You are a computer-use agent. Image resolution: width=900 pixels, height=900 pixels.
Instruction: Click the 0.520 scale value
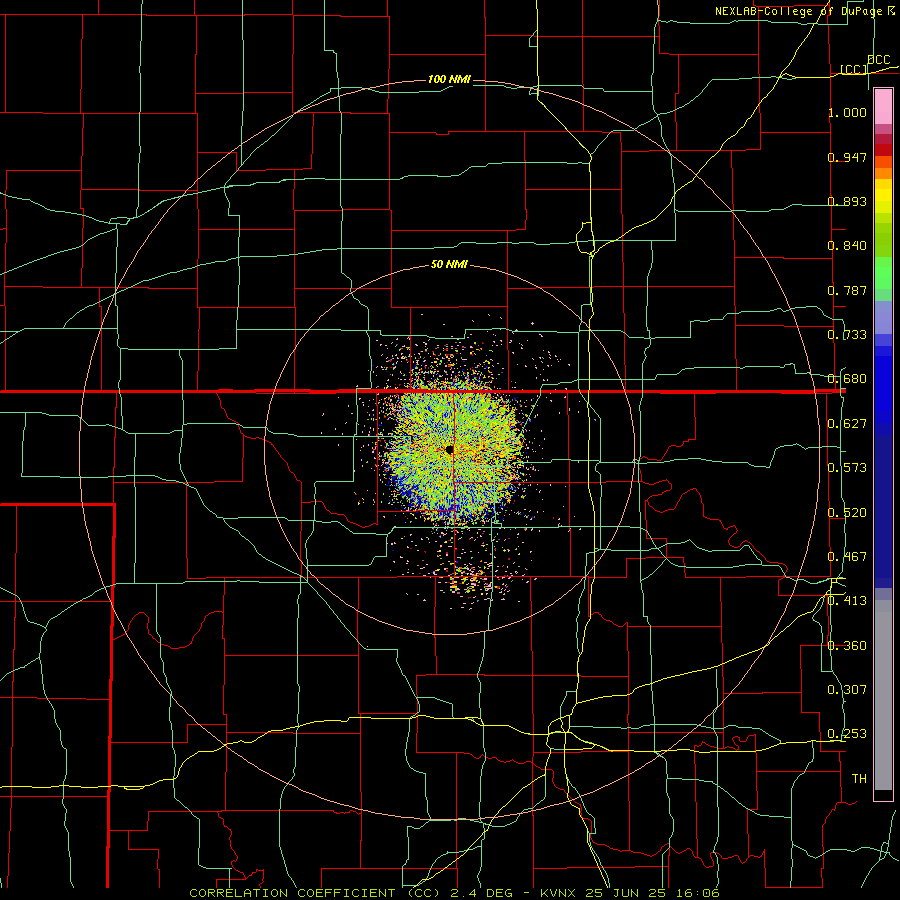[847, 513]
